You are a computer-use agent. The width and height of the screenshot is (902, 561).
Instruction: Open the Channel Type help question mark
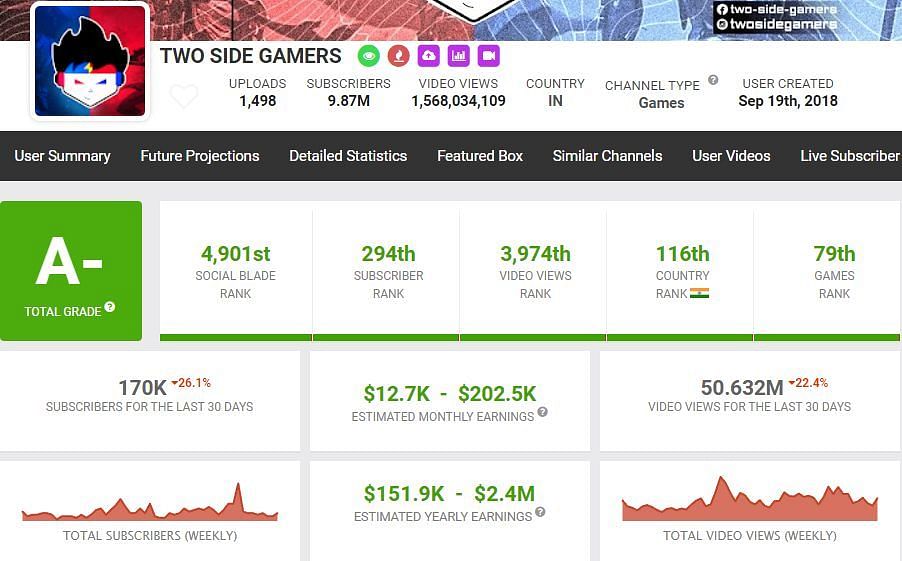[x=713, y=80]
